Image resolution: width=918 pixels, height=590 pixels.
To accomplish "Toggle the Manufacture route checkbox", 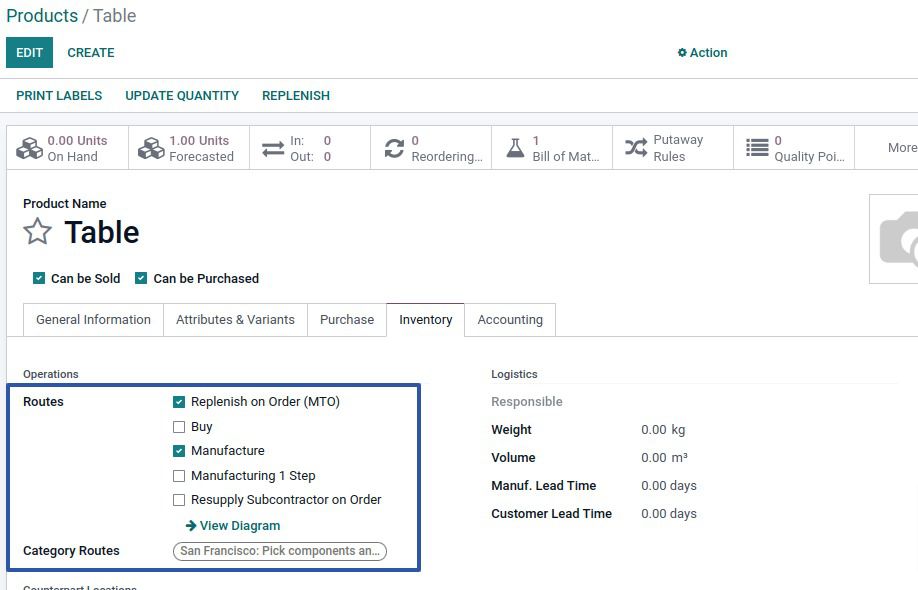I will point(179,451).
